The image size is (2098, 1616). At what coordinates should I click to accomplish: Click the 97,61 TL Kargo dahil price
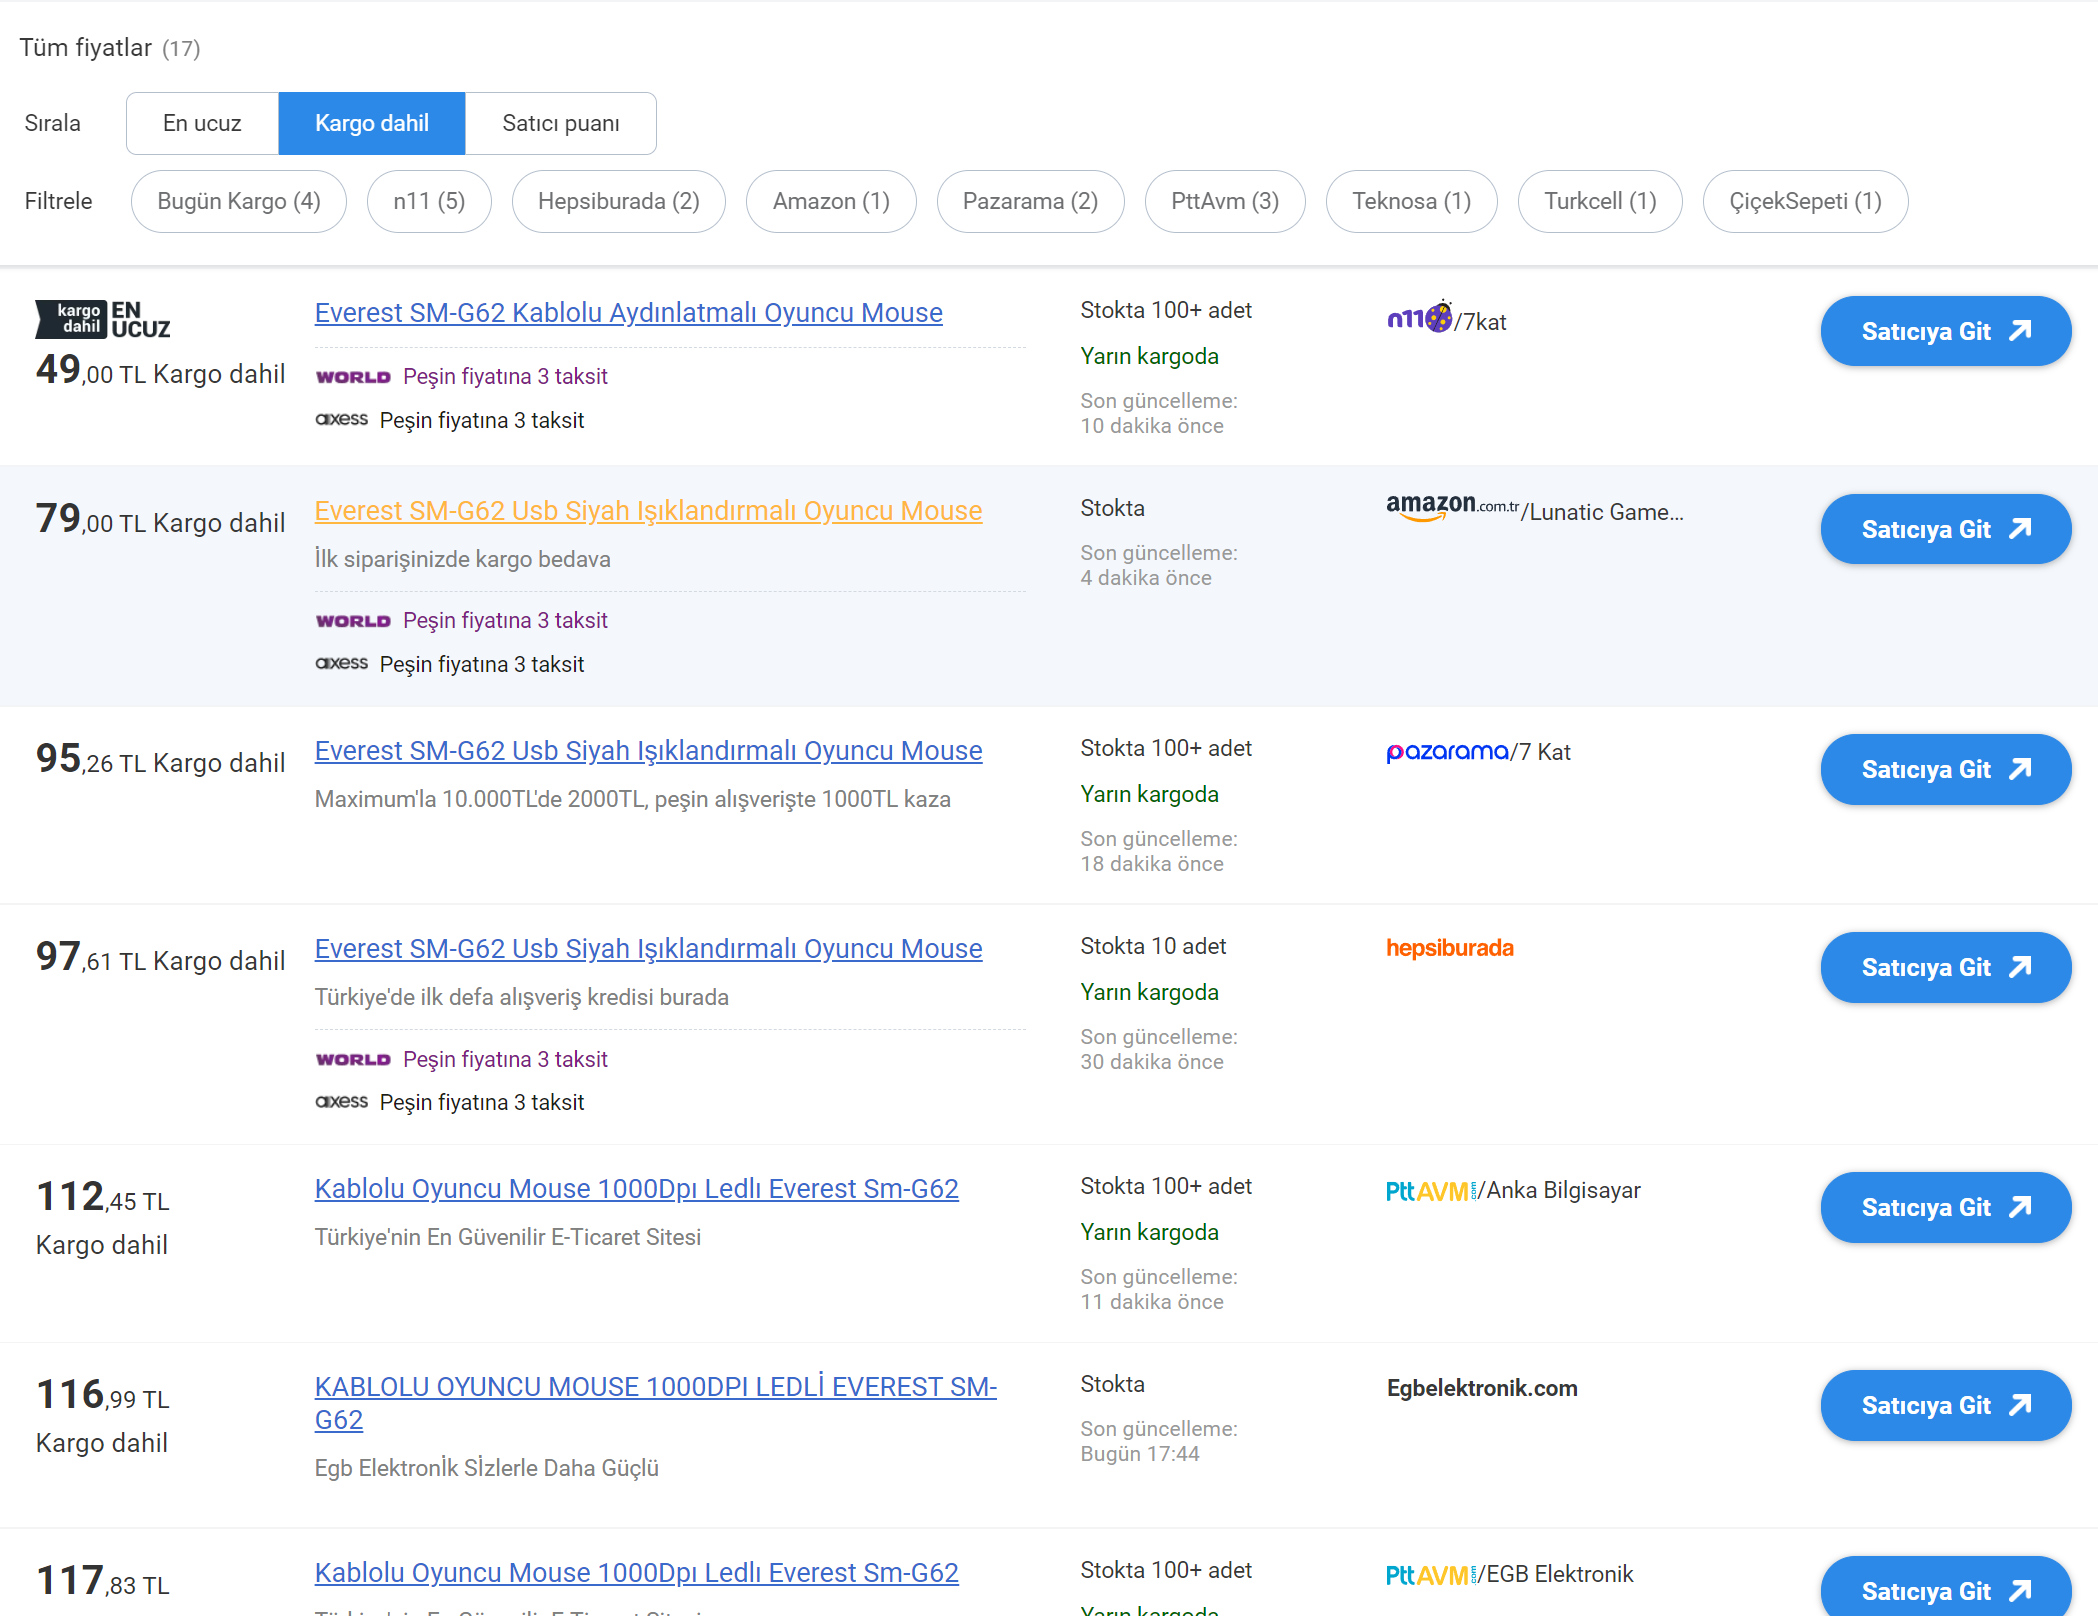[160, 958]
